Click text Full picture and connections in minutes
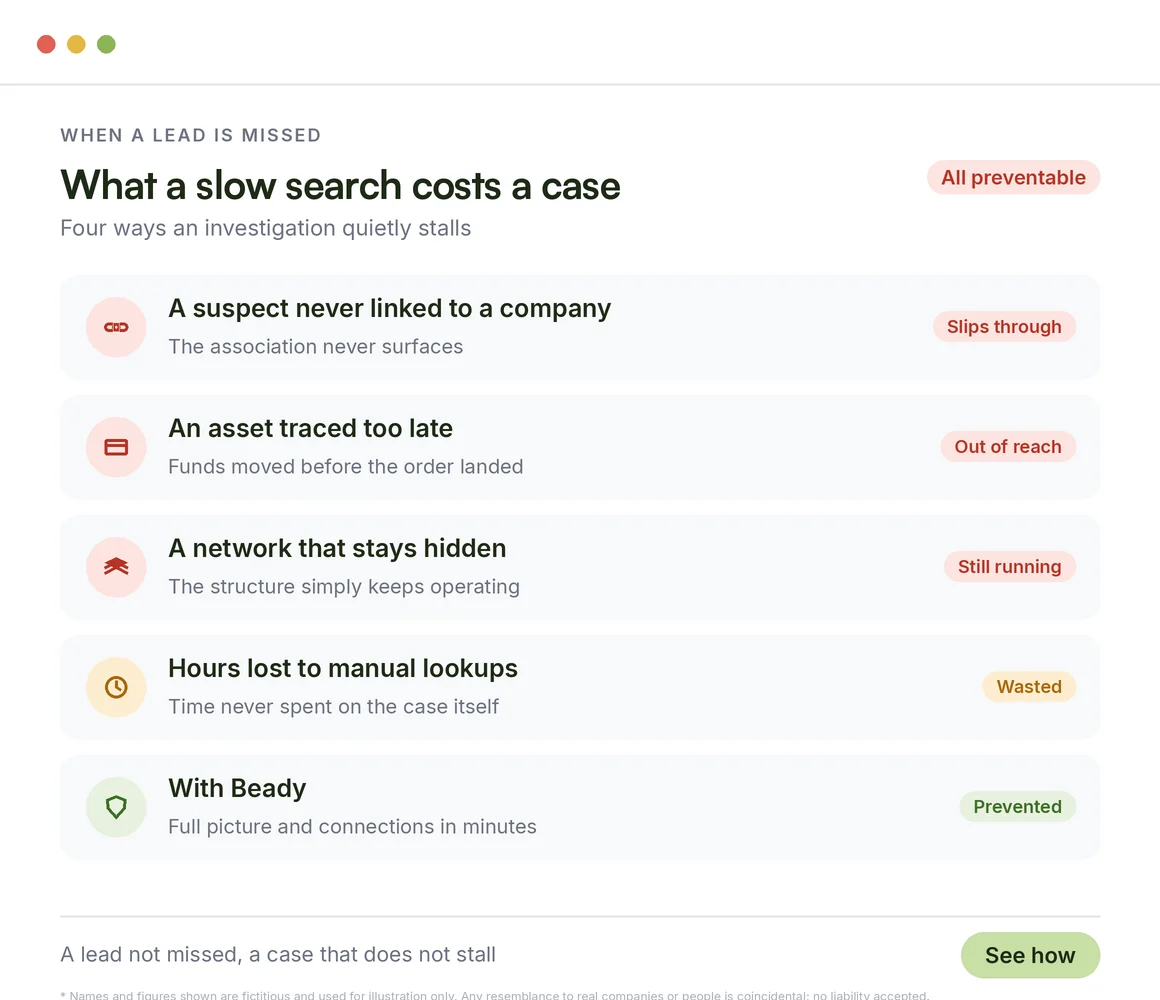This screenshot has height=1000, width=1160. (x=352, y=826)
